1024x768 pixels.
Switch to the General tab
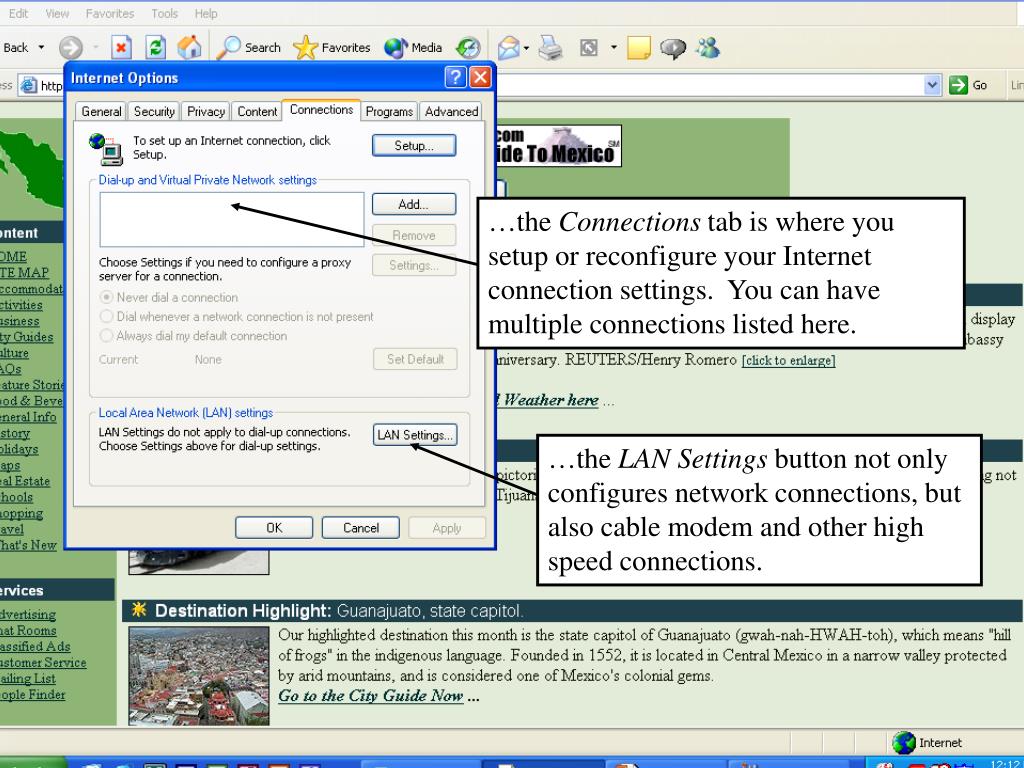pyautogui.click(x=101, y=112)
